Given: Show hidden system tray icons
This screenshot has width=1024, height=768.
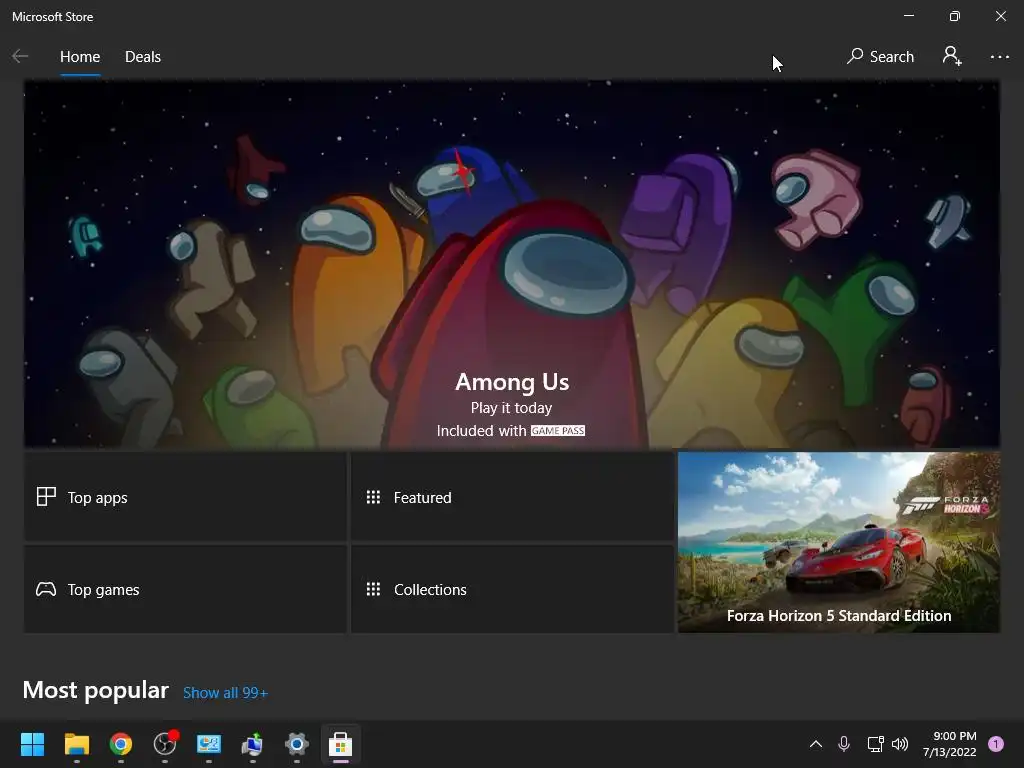Looking at the screenshot, I should 816,744.
